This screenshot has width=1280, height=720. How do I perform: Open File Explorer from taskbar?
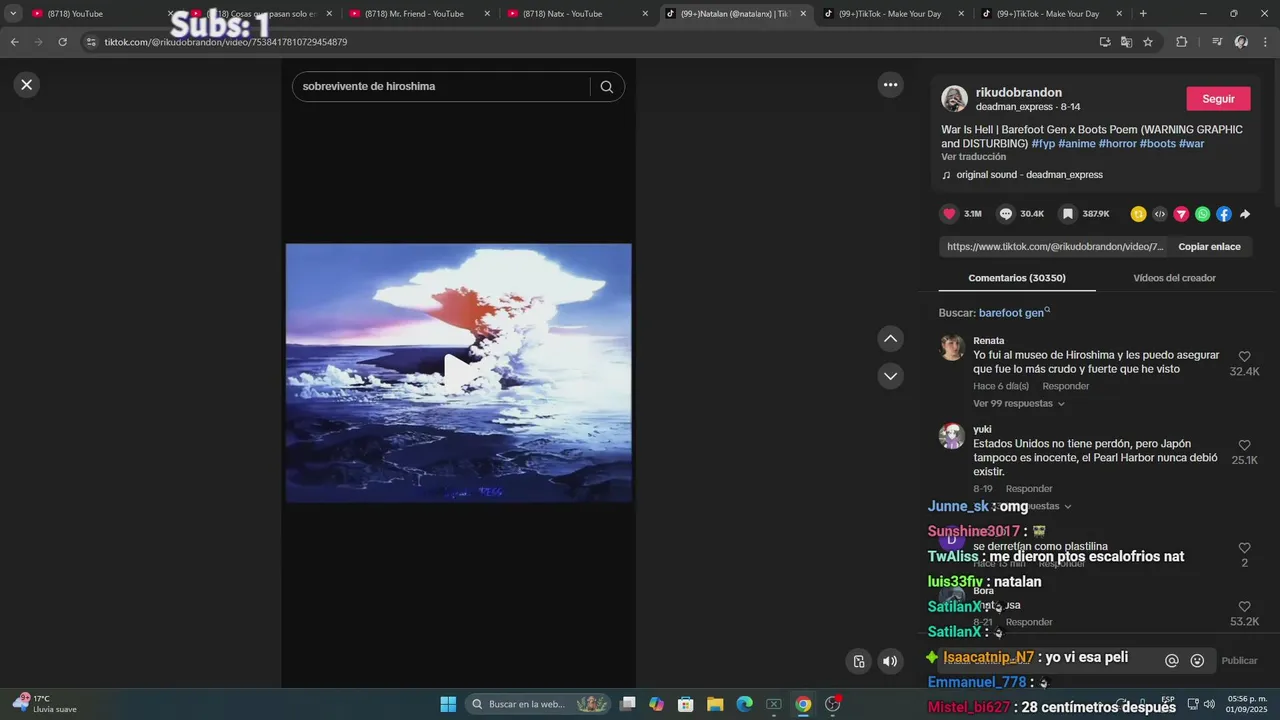pos(715,704)
